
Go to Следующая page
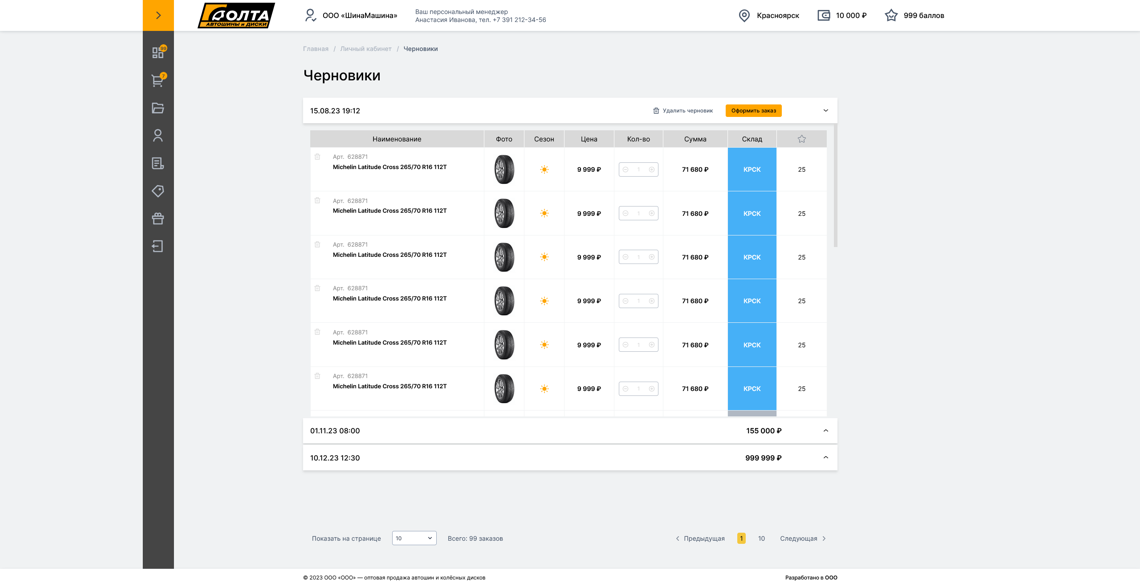click(x=803, y=539)
